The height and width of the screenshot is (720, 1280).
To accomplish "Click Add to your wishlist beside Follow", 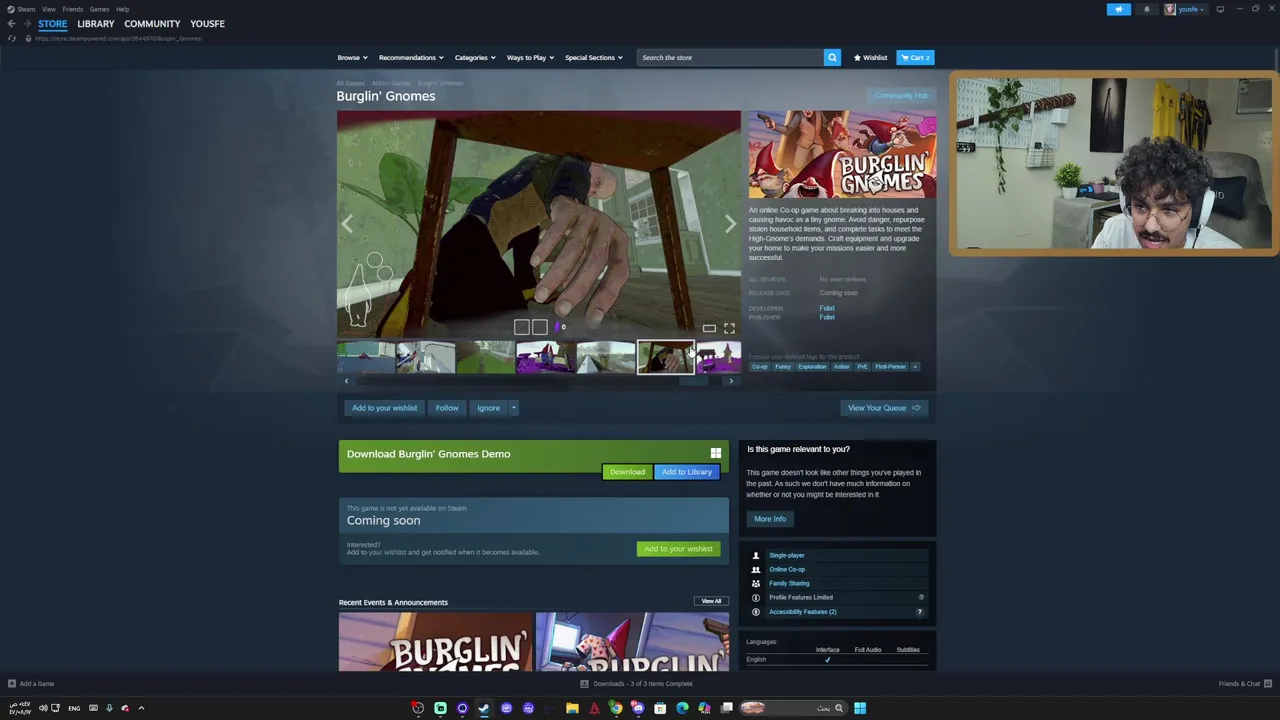I will coord(384,408).
